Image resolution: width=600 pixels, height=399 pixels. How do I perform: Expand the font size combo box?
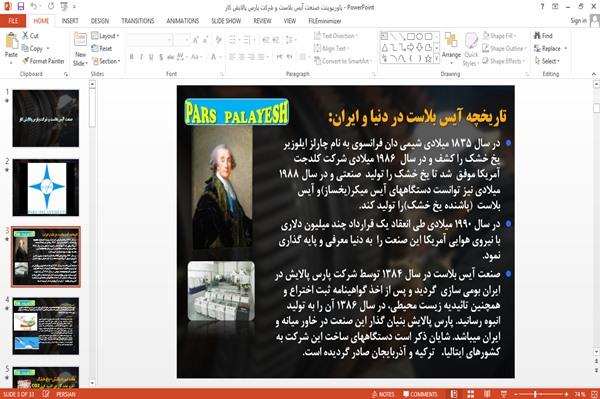187,40
